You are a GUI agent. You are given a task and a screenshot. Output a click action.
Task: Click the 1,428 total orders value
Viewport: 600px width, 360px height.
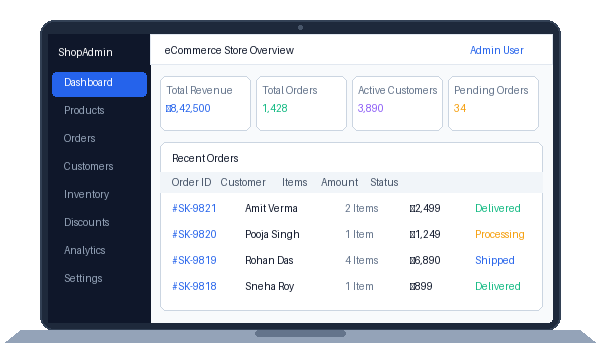(275, 108)
